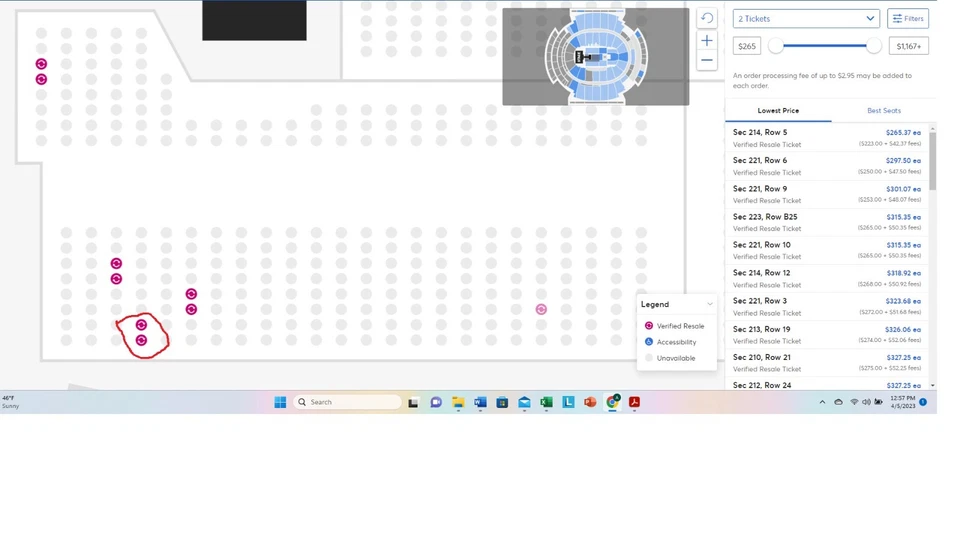Click the arena overview minimap
The image size is (960, 540).
[596, 56]
